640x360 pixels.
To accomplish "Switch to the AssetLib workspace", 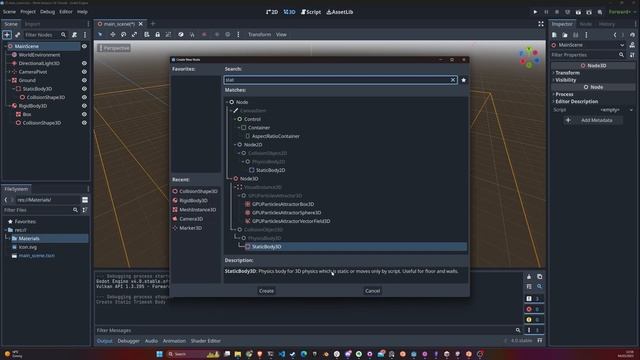I will (340, 12).
